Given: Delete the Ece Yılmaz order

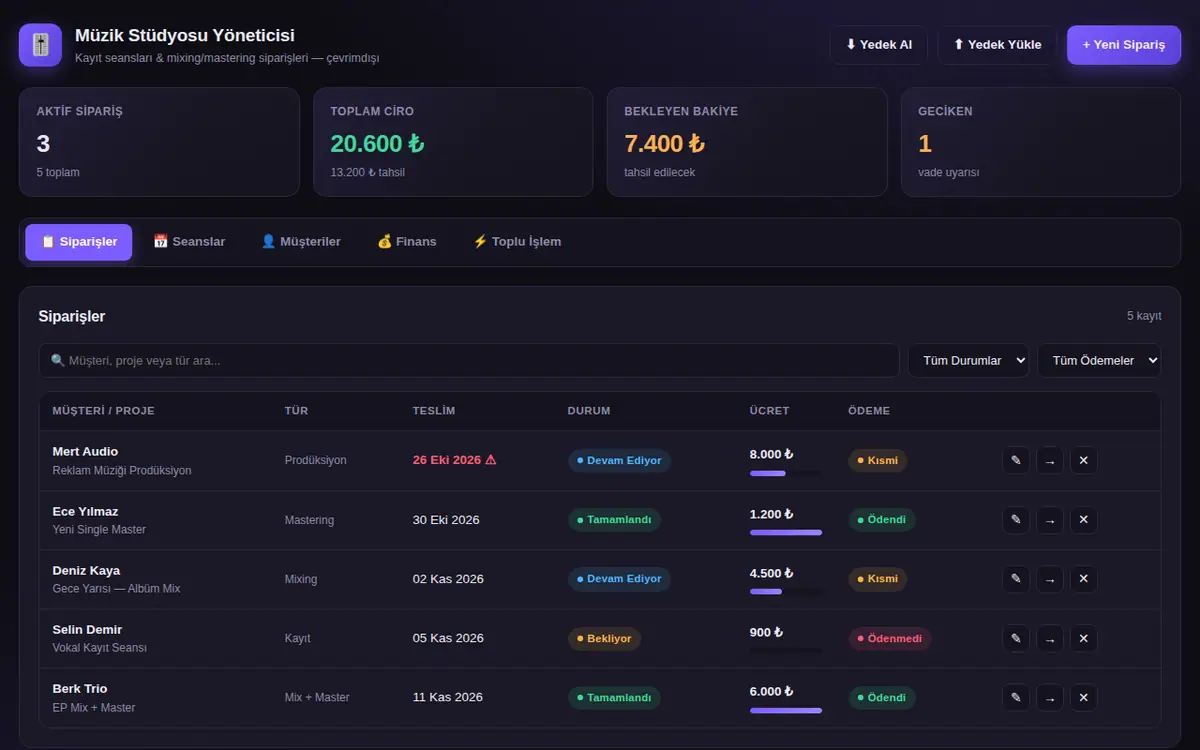Looking at the screenshot, I should [1084, 520].
